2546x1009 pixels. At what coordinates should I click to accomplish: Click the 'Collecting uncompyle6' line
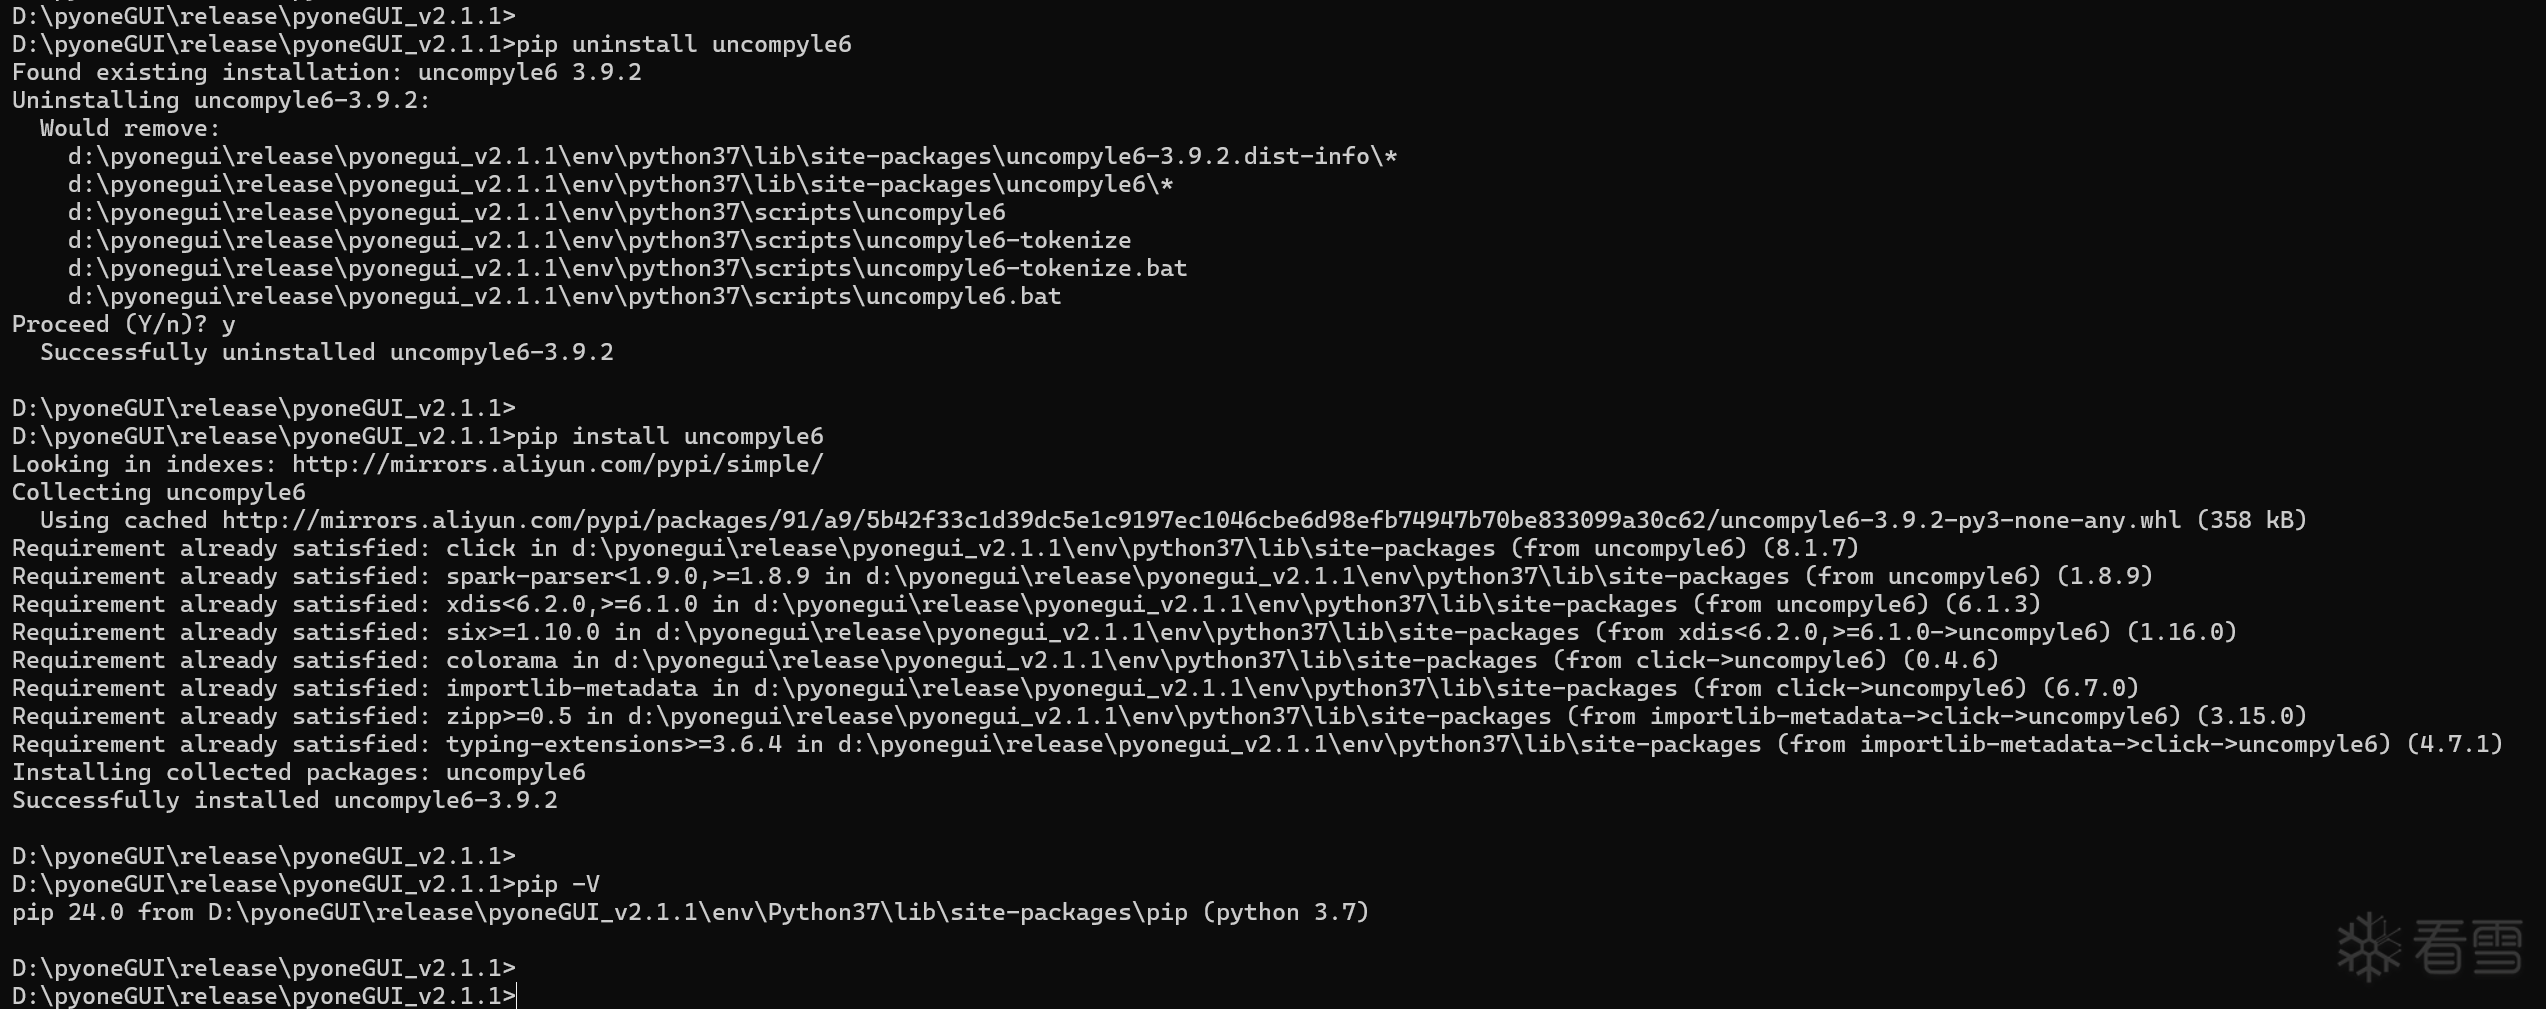click(158, 493)
